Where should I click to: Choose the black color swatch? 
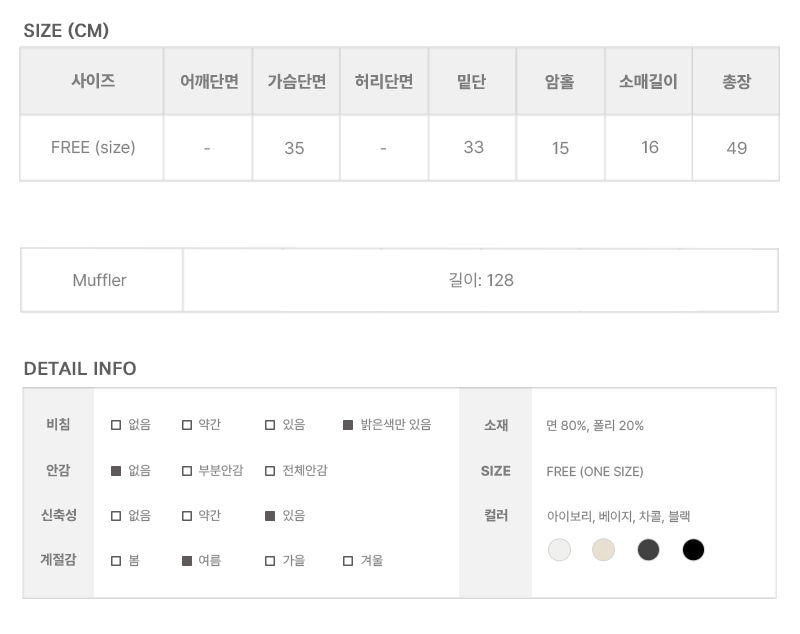693,549
